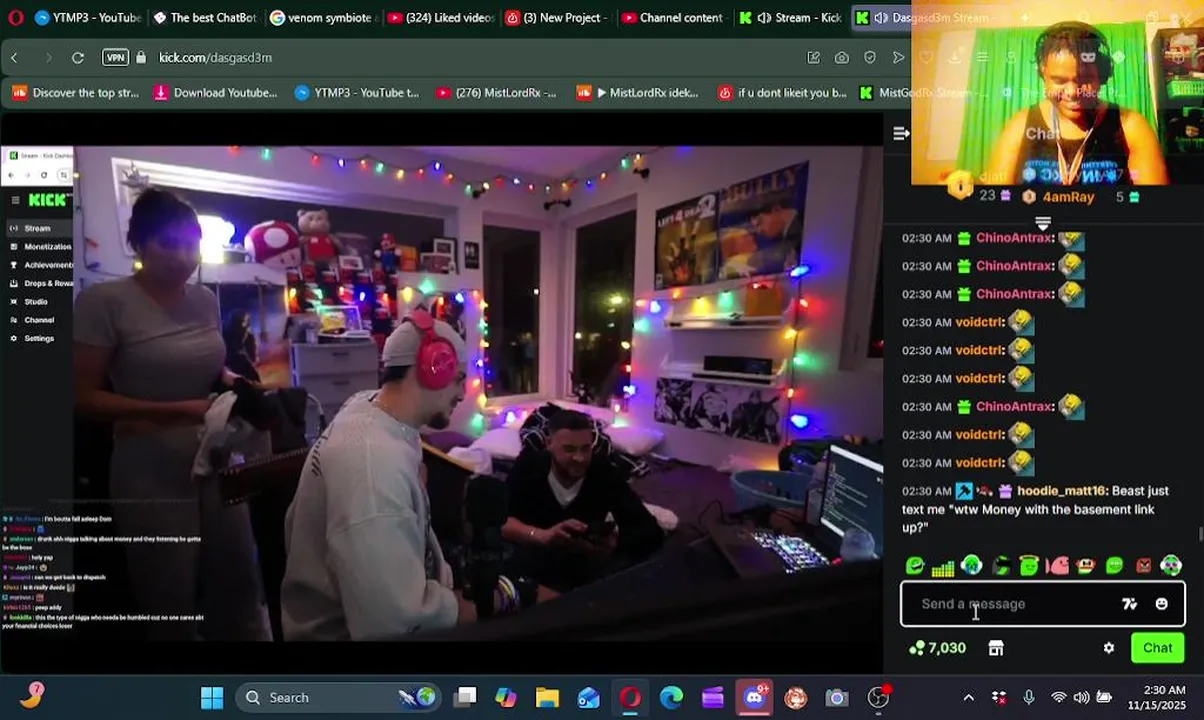
Task: Switch to the Channel content tab
Action: [x=671, y=18]
